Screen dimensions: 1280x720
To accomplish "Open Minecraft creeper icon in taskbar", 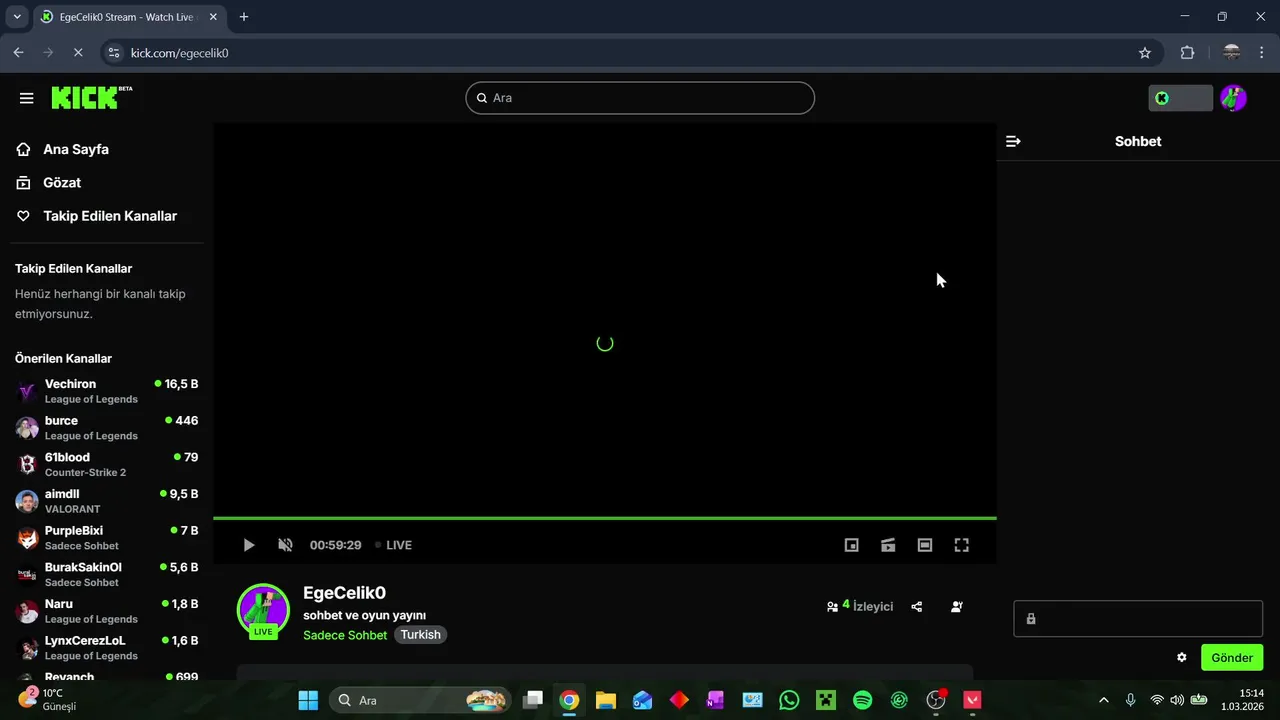I will coord(826,700).
